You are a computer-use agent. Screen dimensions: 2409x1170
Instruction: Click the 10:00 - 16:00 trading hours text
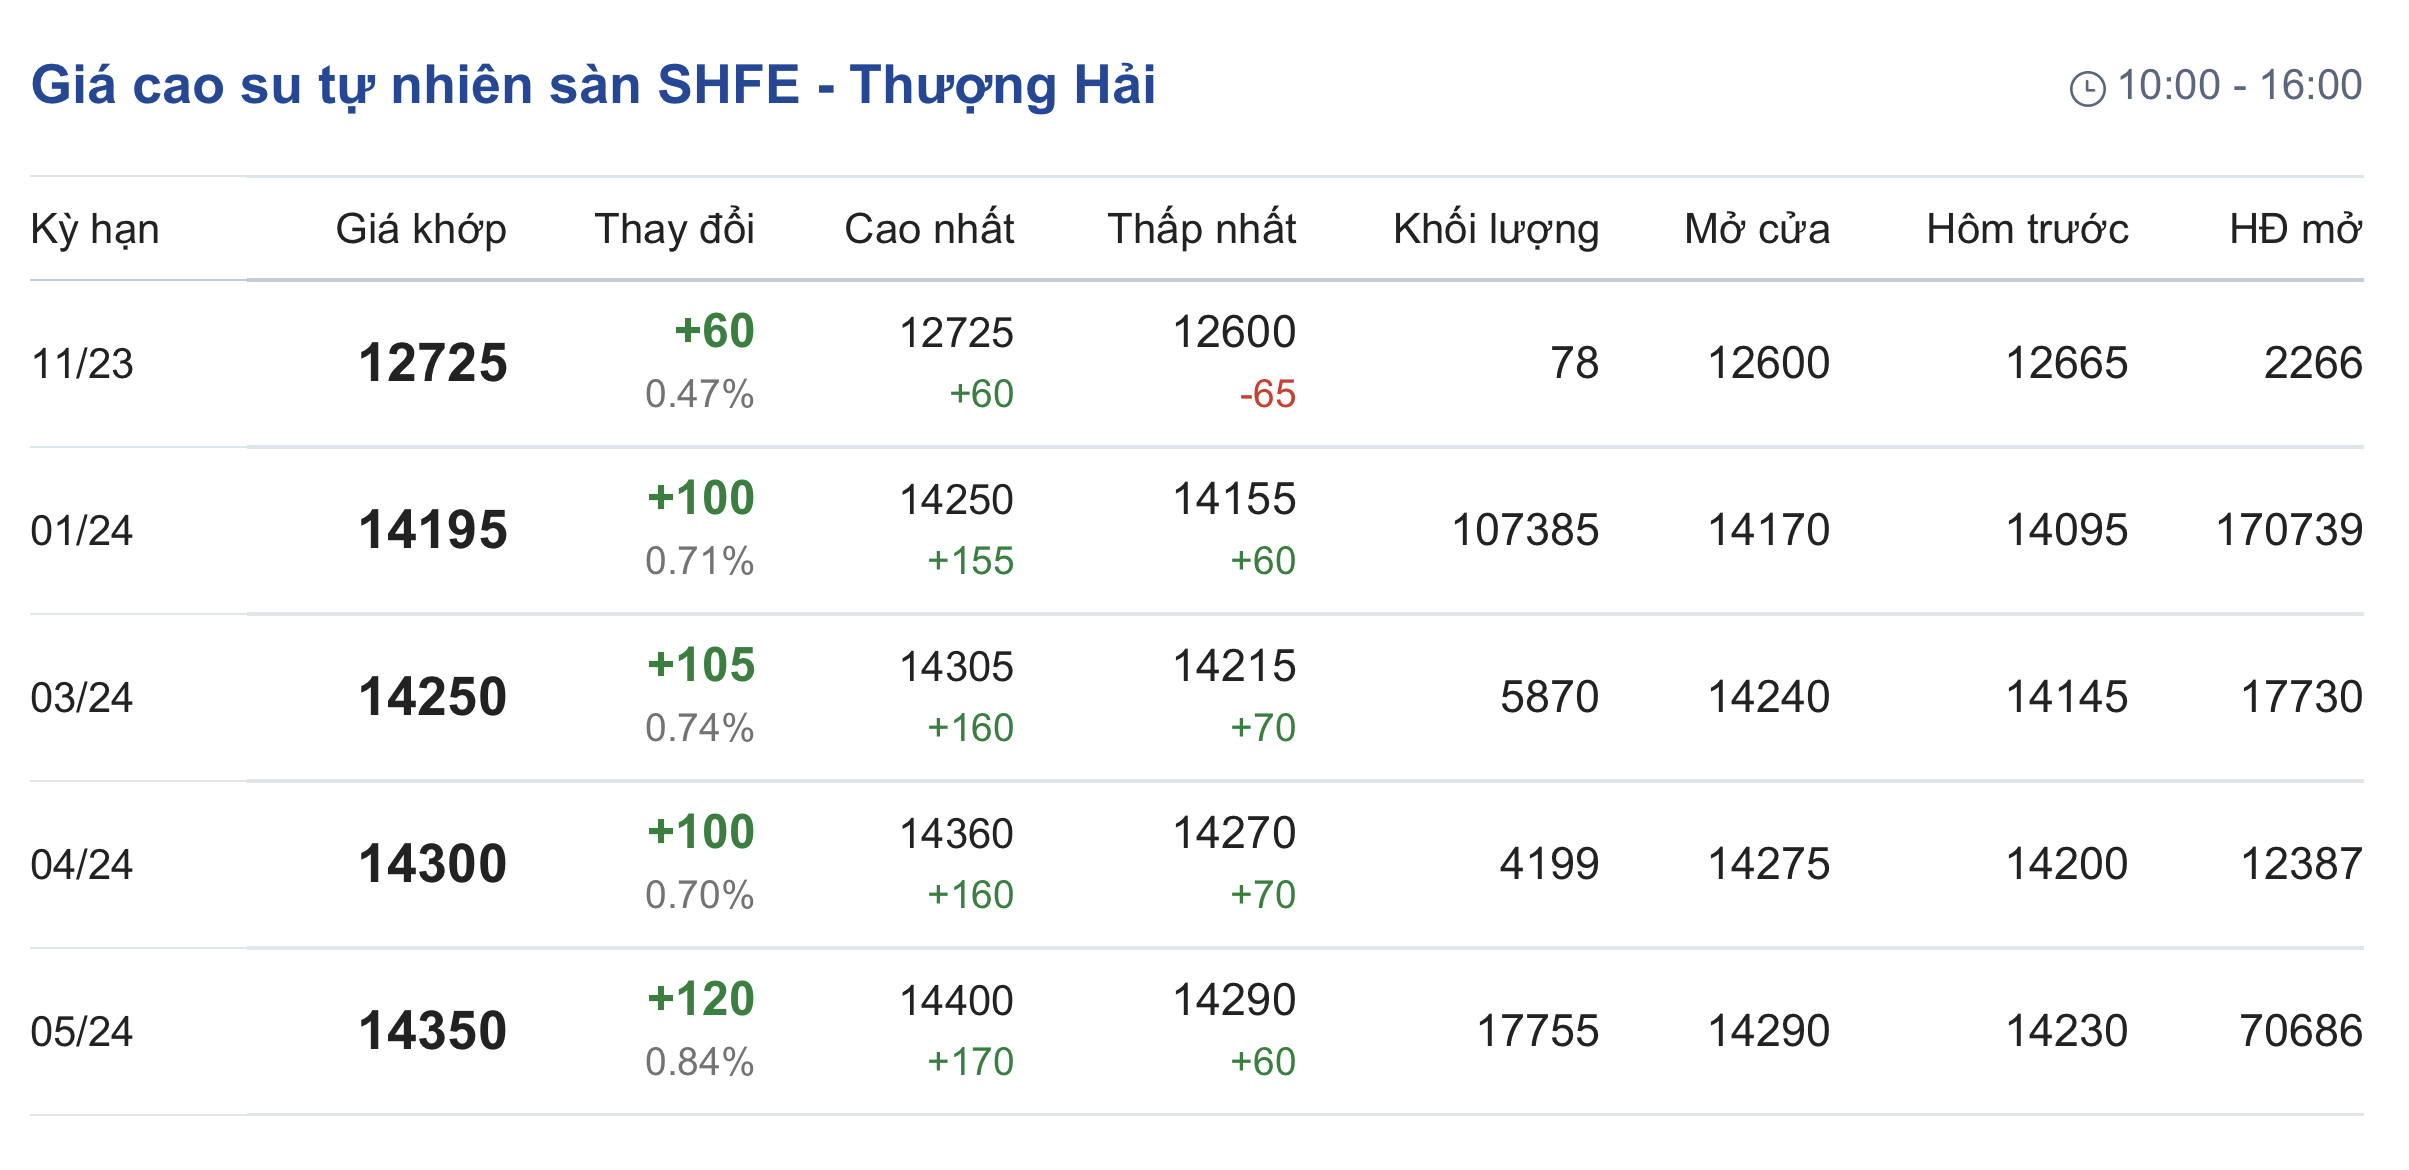coord(2240,86)
